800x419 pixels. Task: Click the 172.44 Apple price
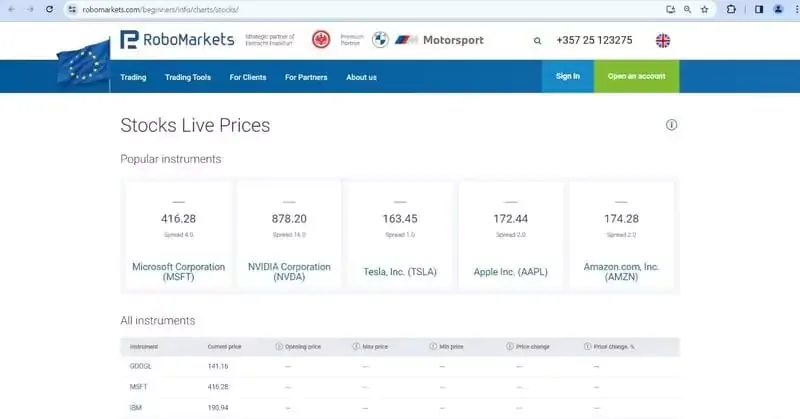tap(511, 219)
